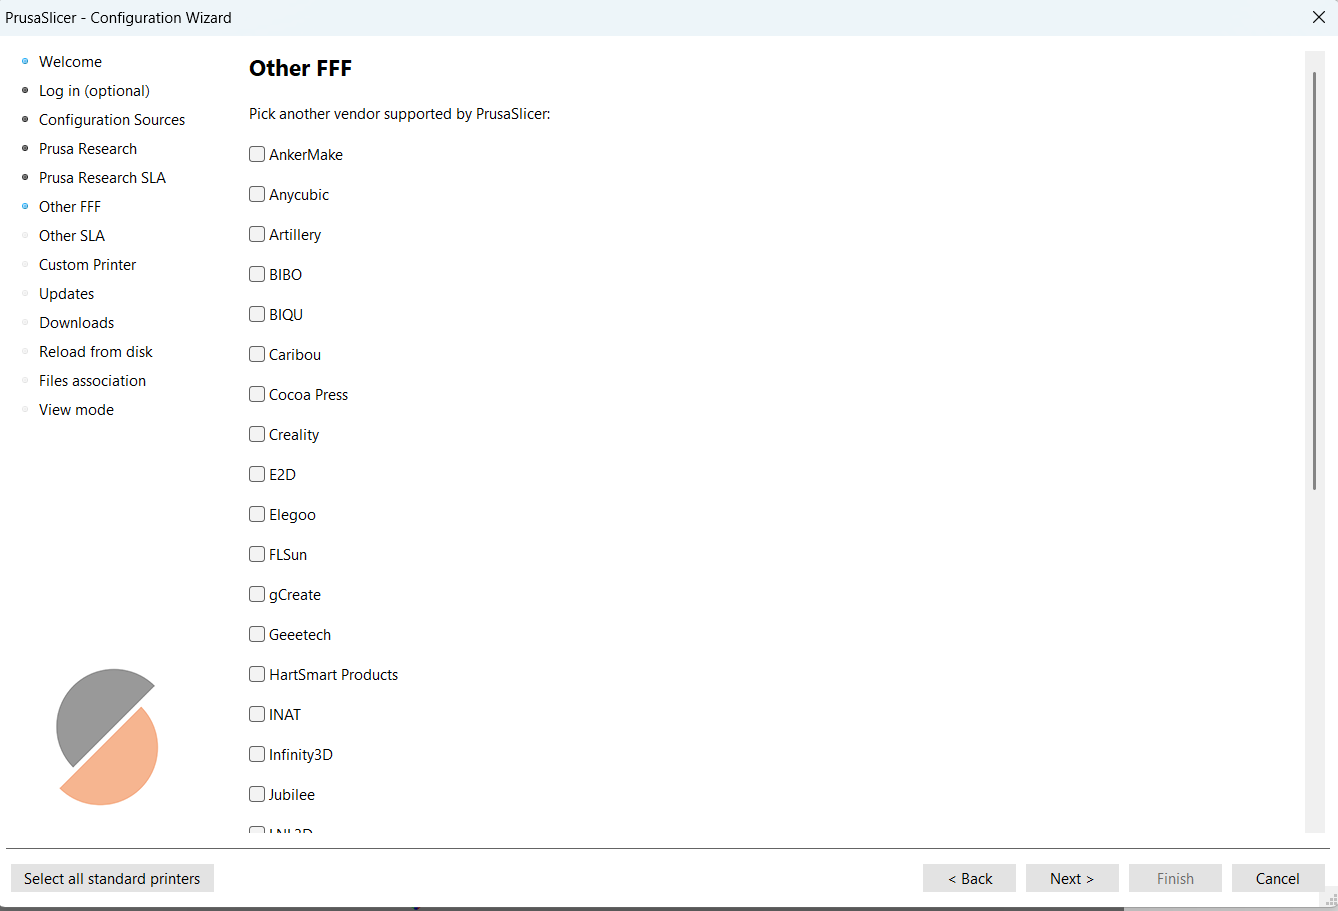Tick the Geeetech vendor checkbox
The image size is (1338, 911).
click(257, 635)
